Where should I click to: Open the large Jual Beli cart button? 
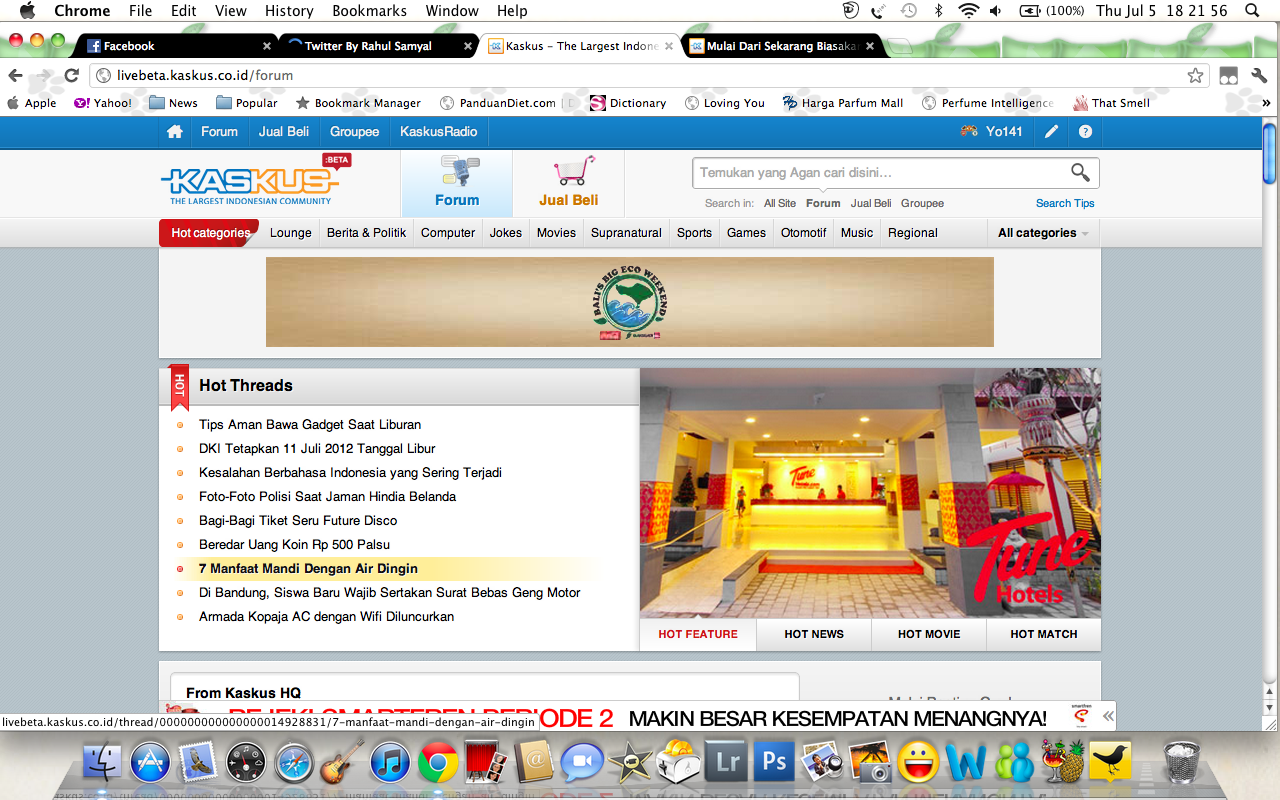569,183
